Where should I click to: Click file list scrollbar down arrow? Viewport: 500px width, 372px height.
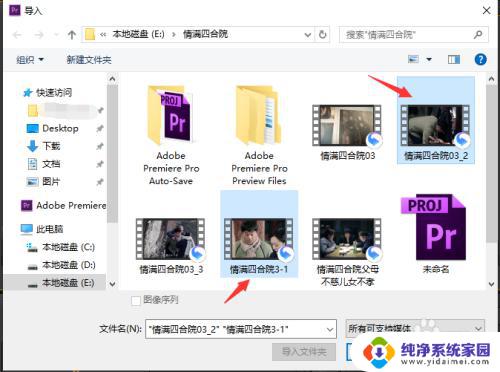coord(491,284)
